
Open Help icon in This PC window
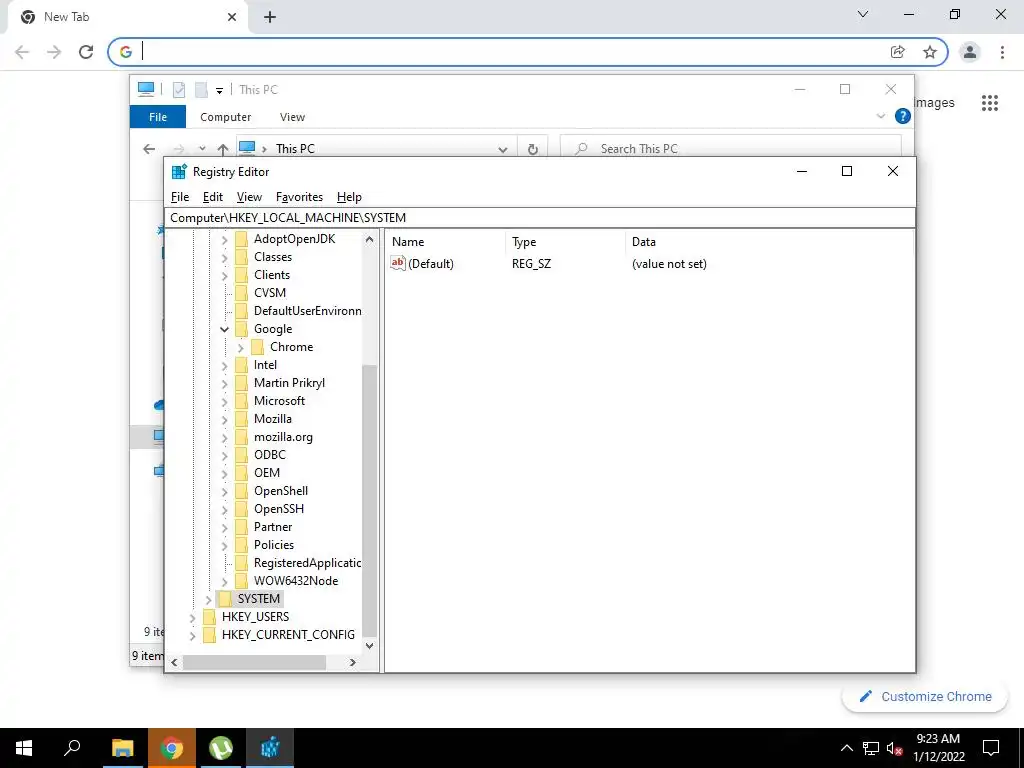pos(903,116)
